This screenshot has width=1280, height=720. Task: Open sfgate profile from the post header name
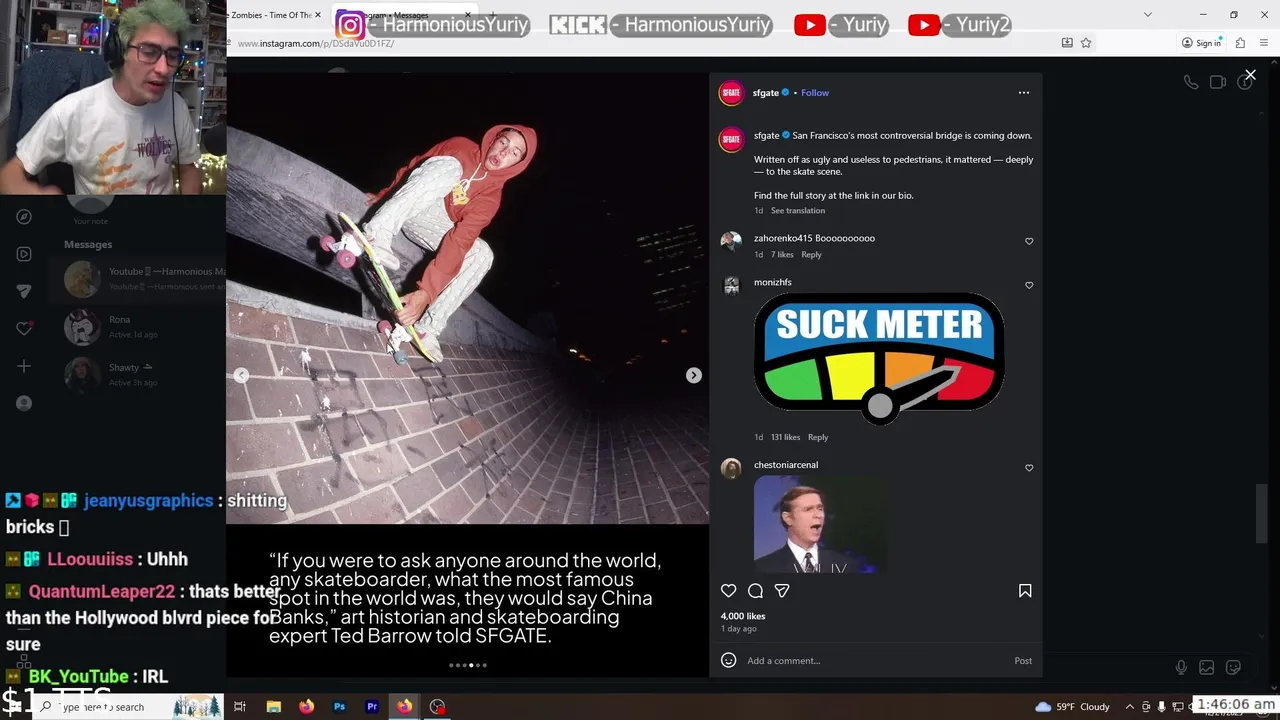click(766, 93)
